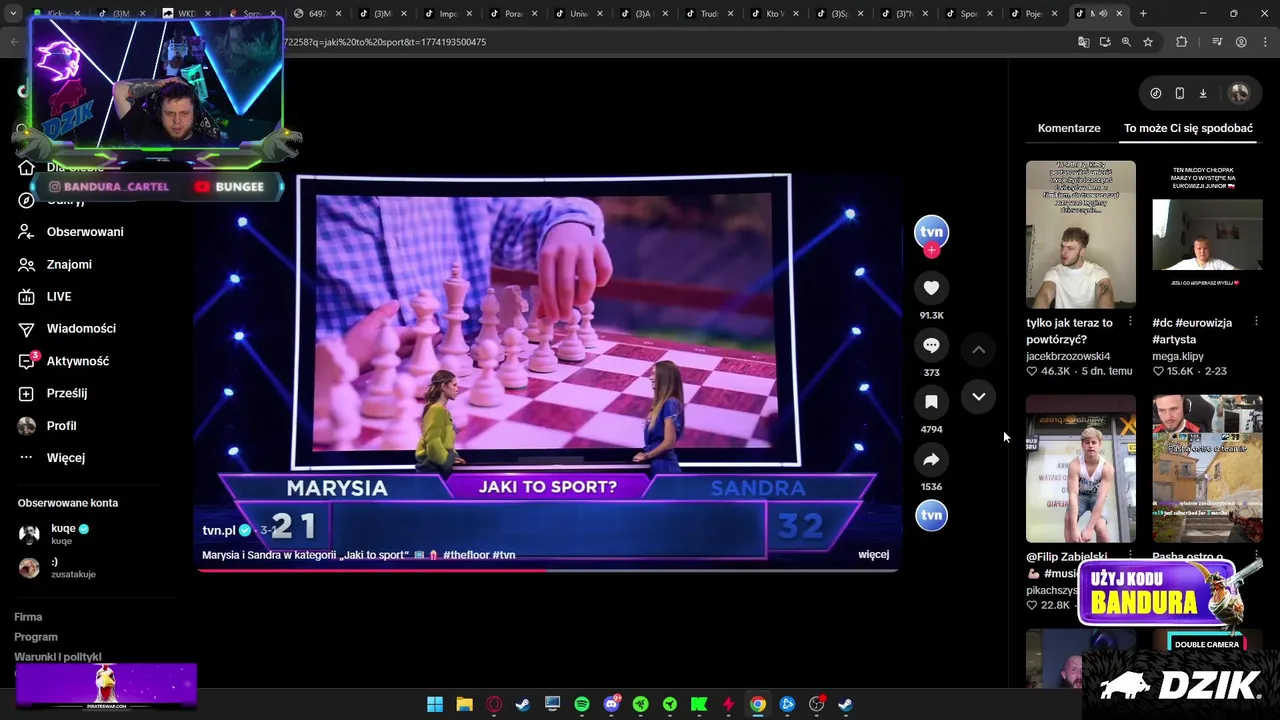Mute the active tab's audio icon

click(x=1103, y=14)
